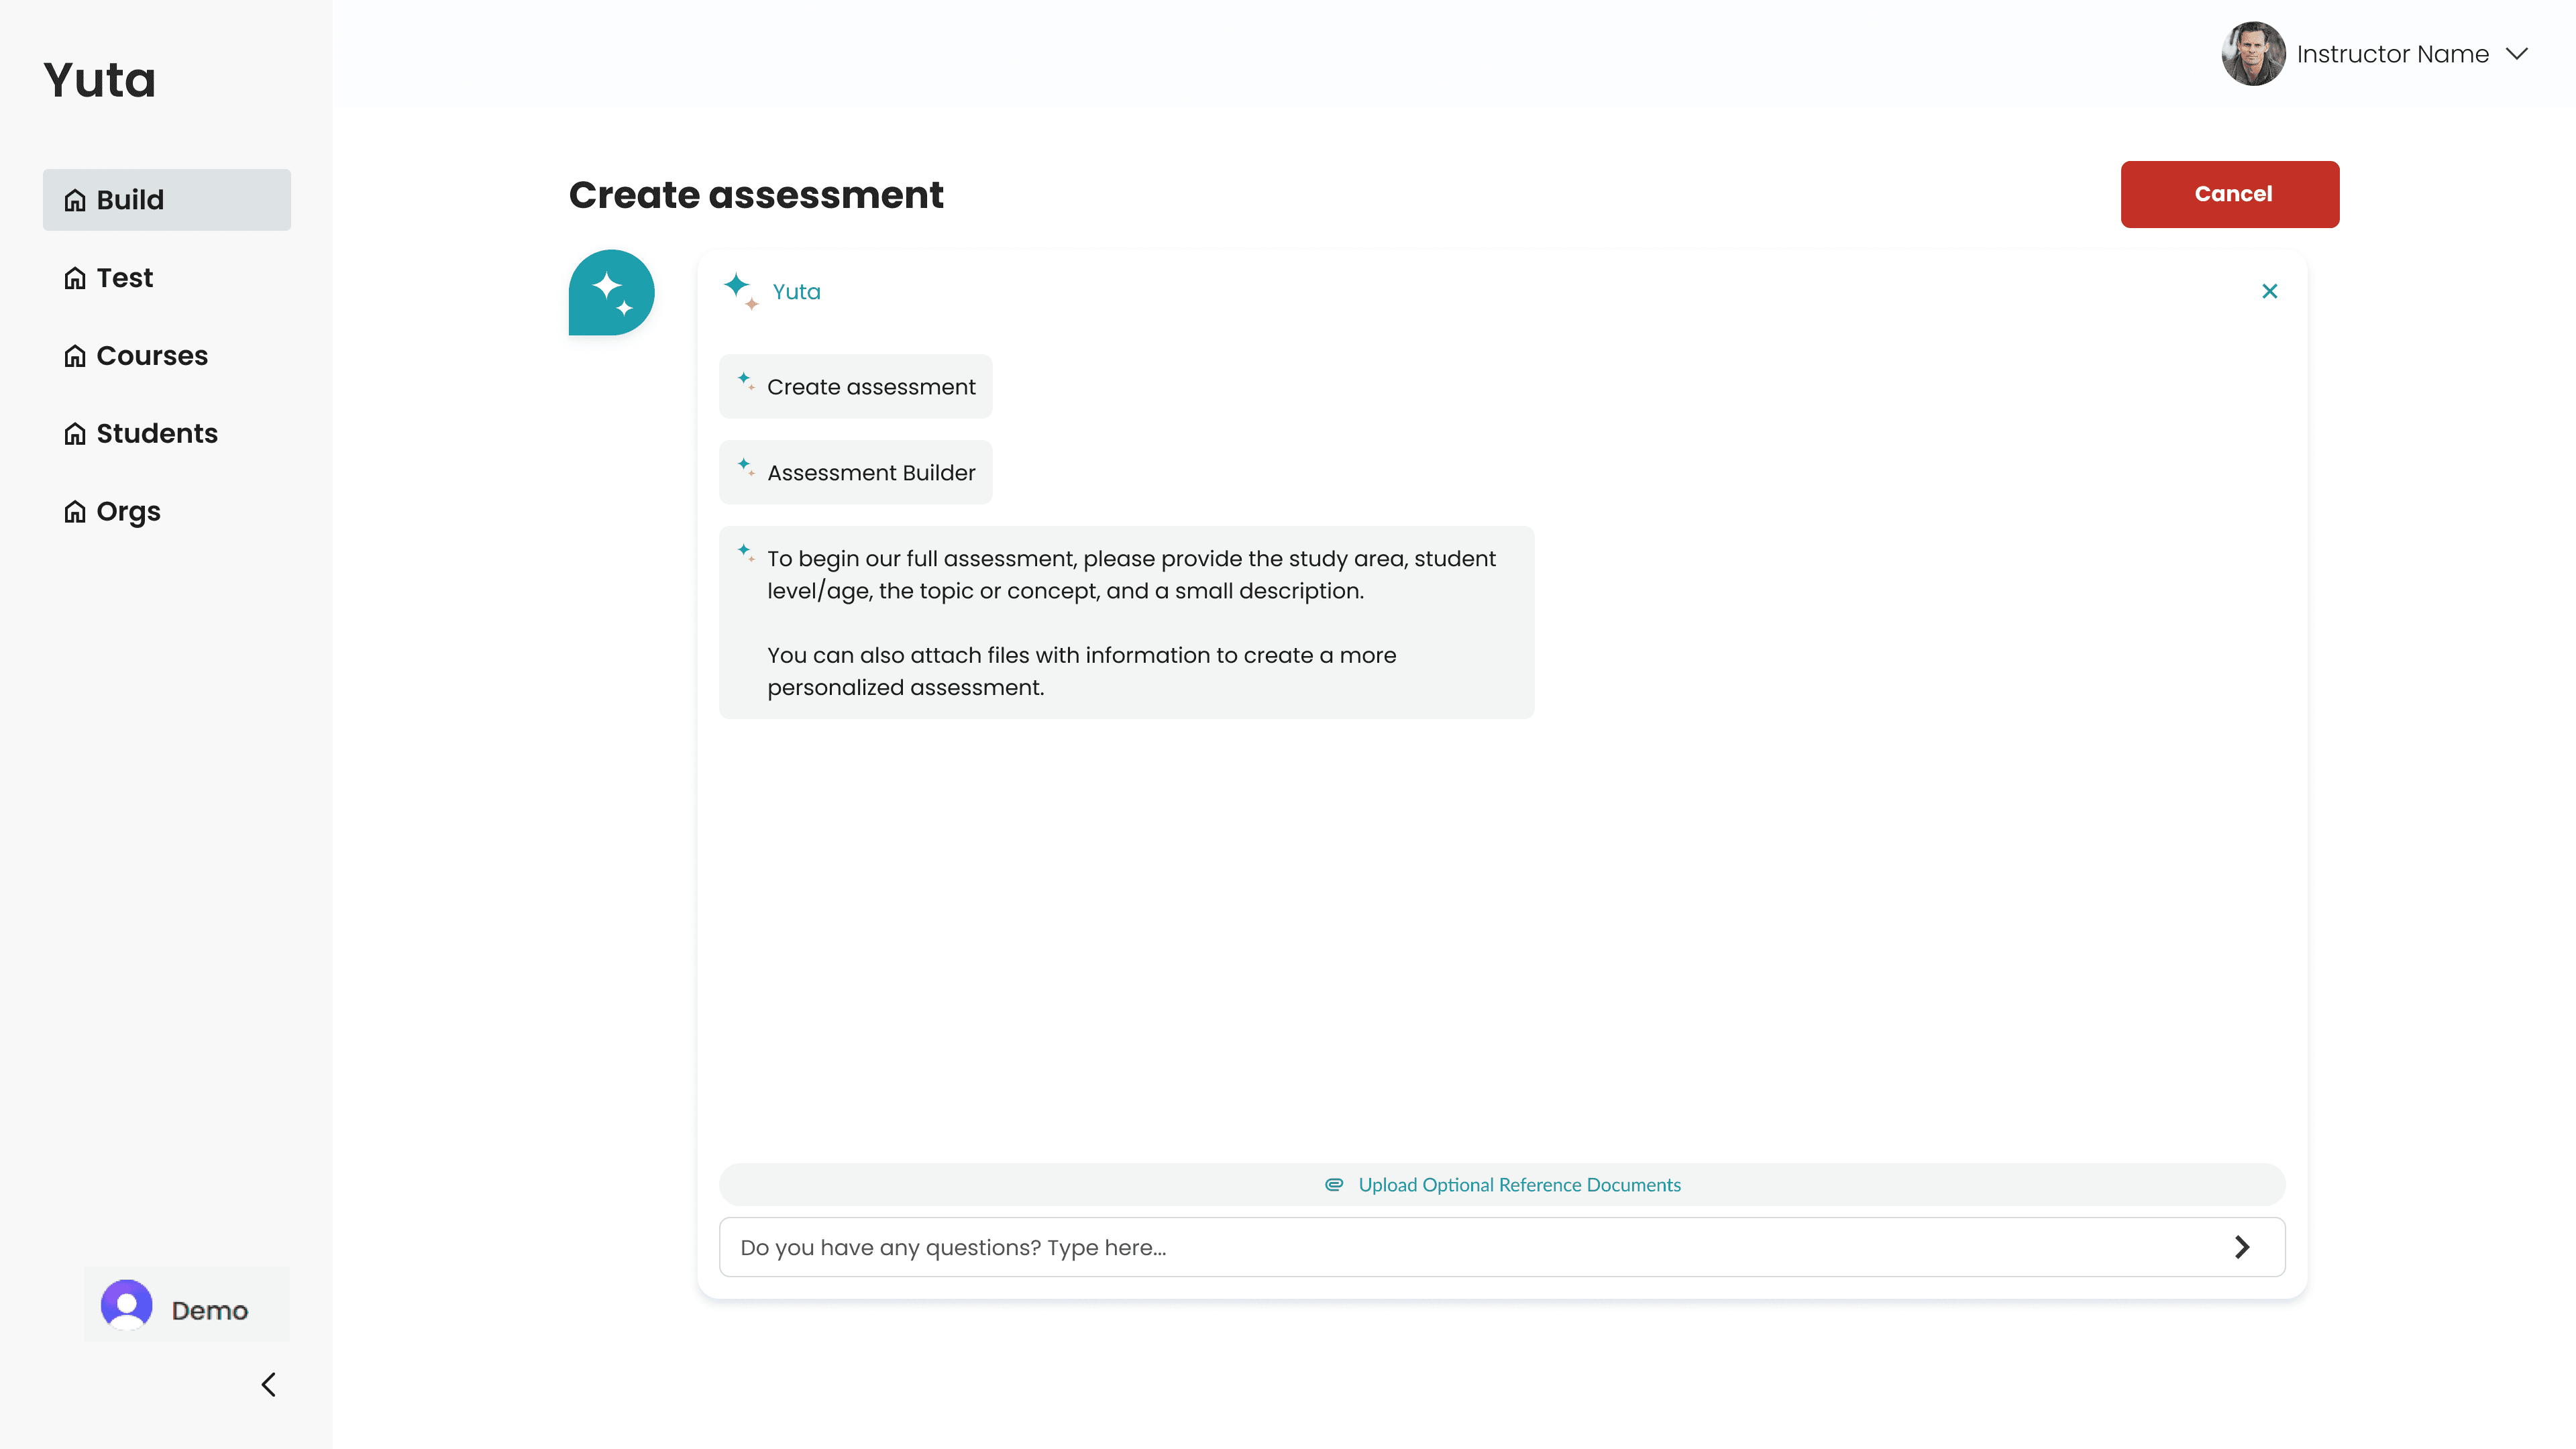
Task: Focus the questions text input field
Action: 1470,1247
